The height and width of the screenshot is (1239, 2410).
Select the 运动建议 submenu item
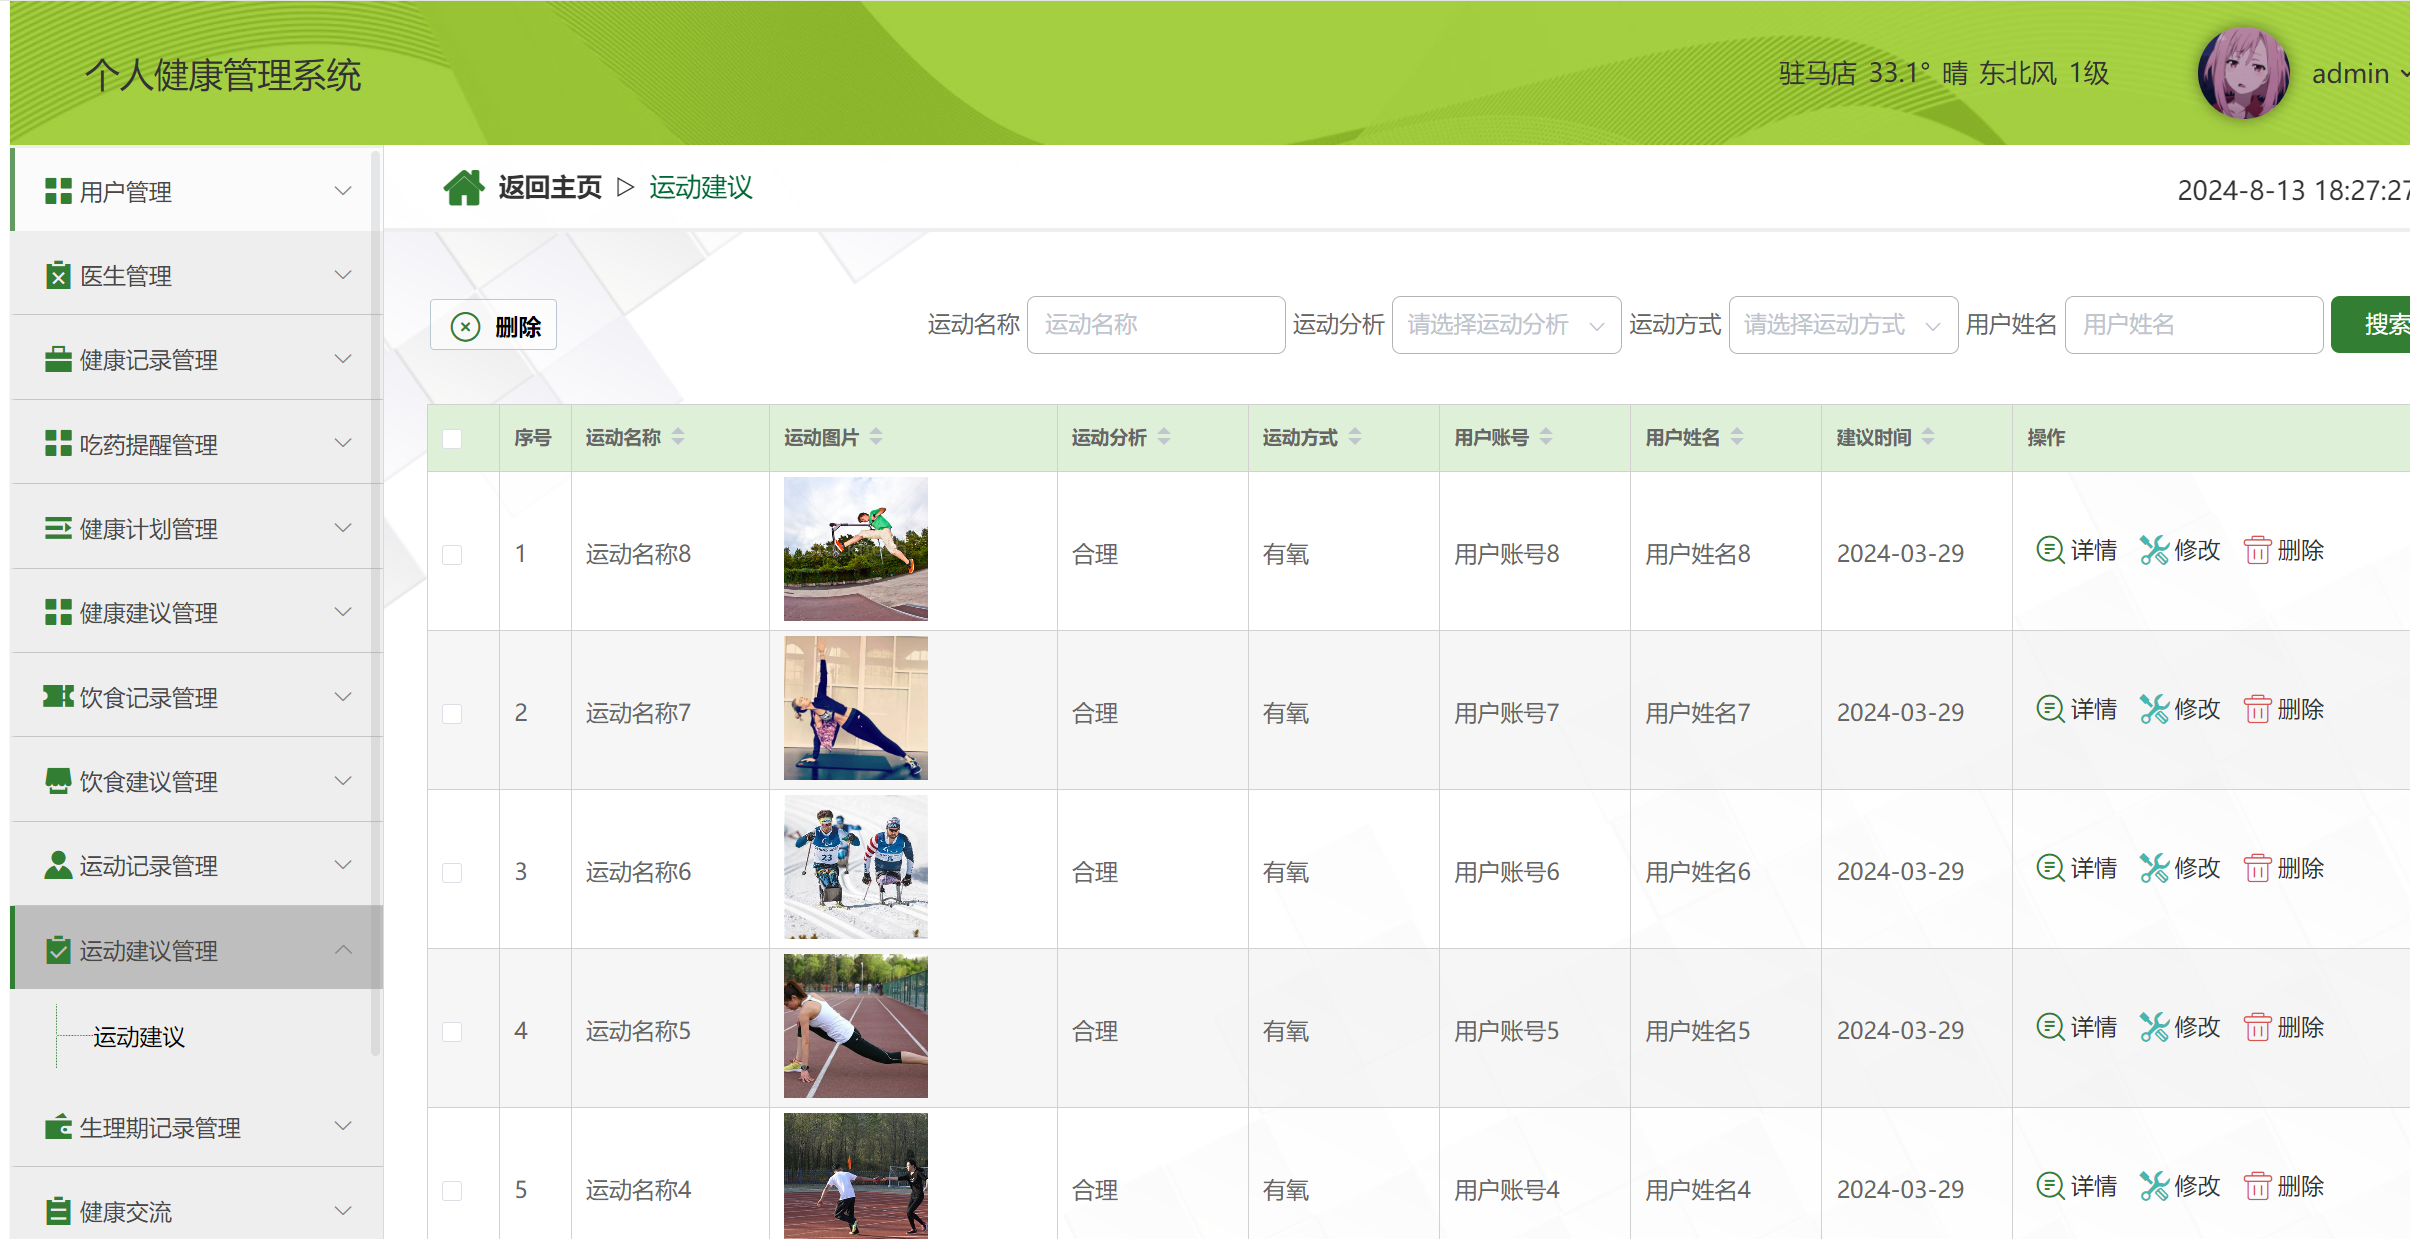pyautogui.click(x=139, y=1037)
